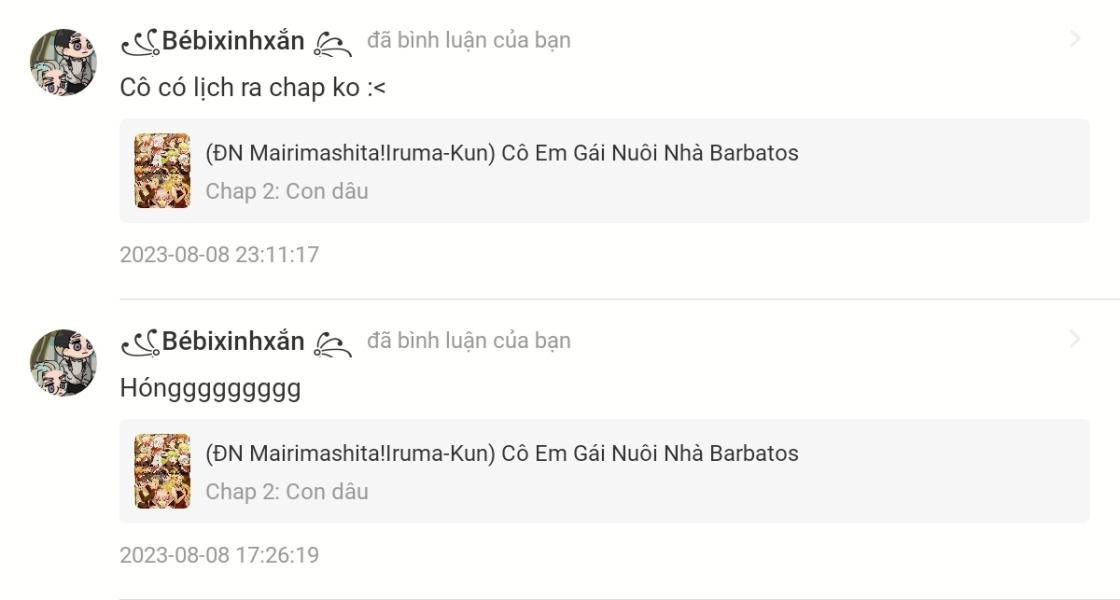Tap story cover under "Cô có lịch ra chap ko"
Viewport: 1120px width, 600px height.
162,171
